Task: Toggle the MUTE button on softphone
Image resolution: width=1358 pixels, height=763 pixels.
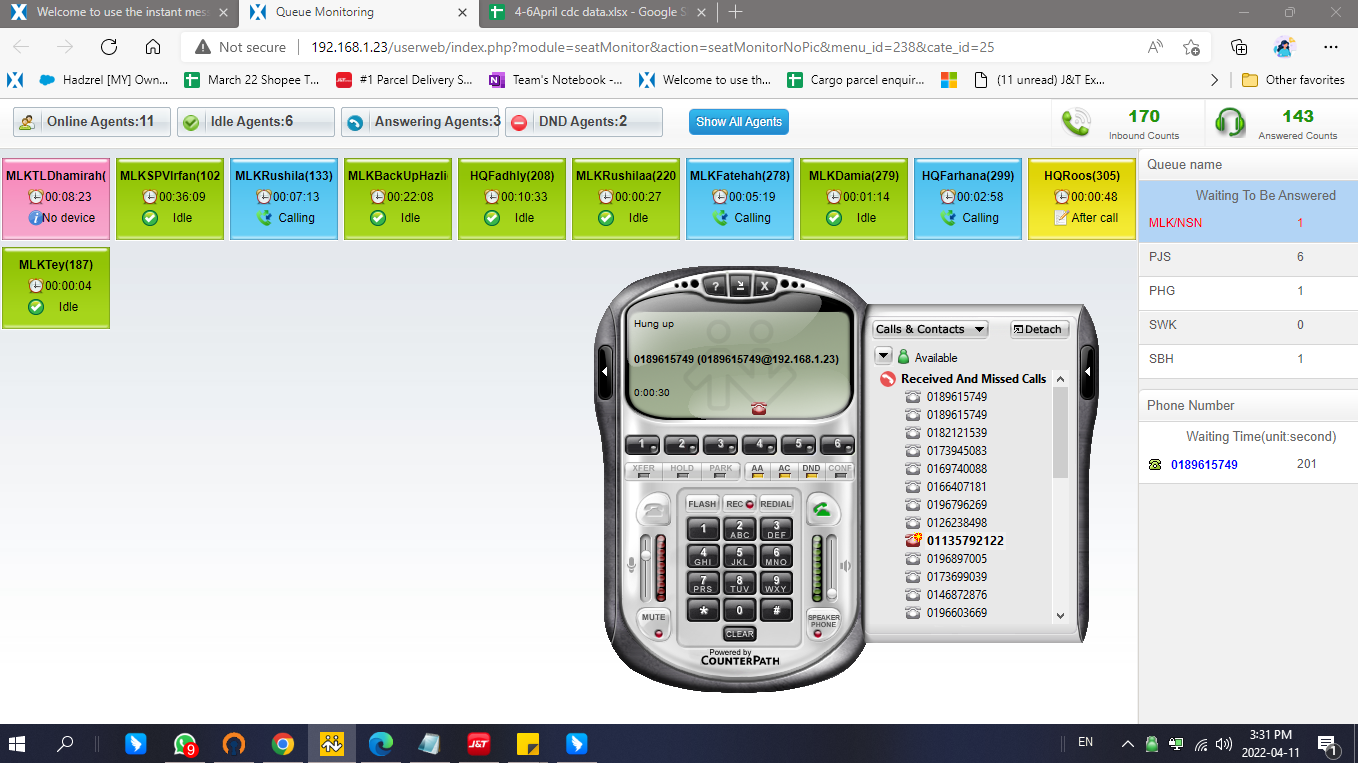Action: [654, 622]
